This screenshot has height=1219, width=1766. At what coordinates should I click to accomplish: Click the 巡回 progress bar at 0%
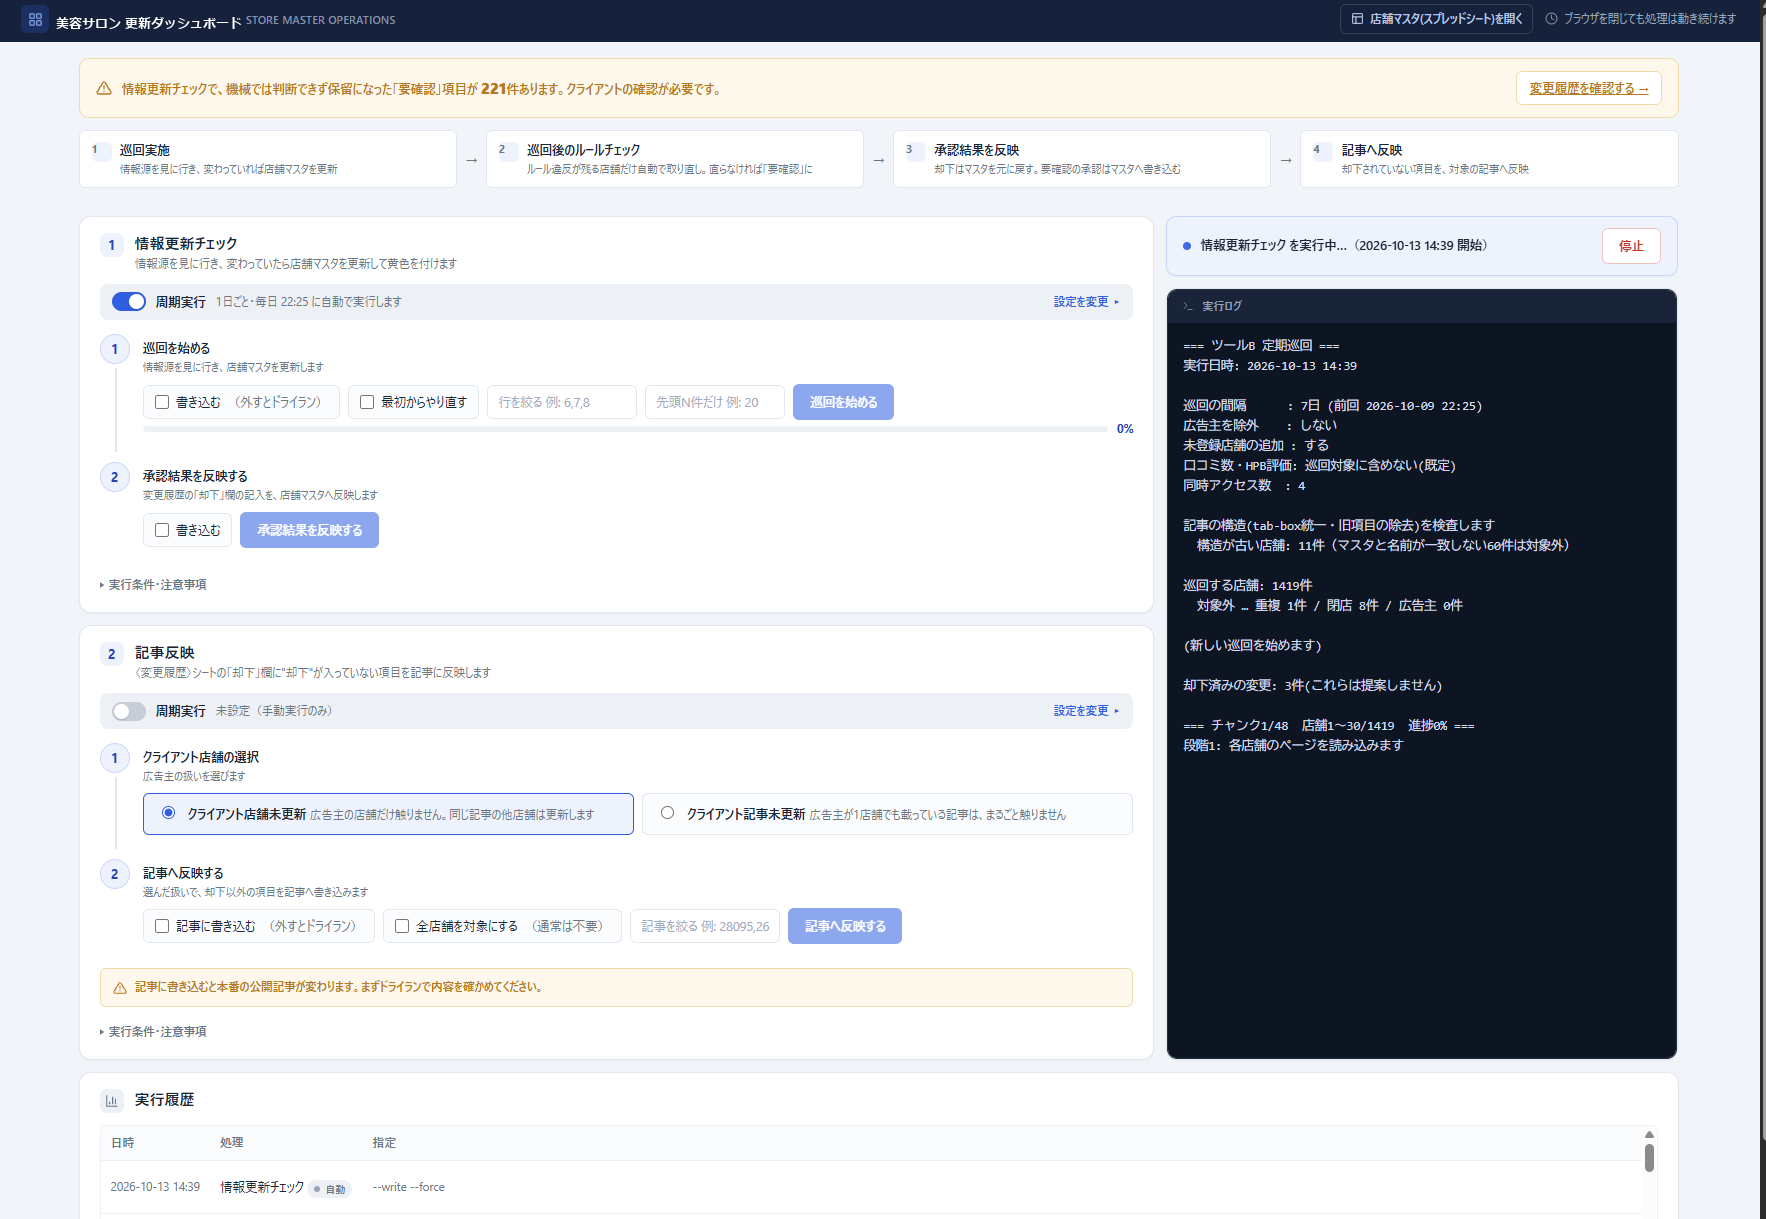point(625,429)
